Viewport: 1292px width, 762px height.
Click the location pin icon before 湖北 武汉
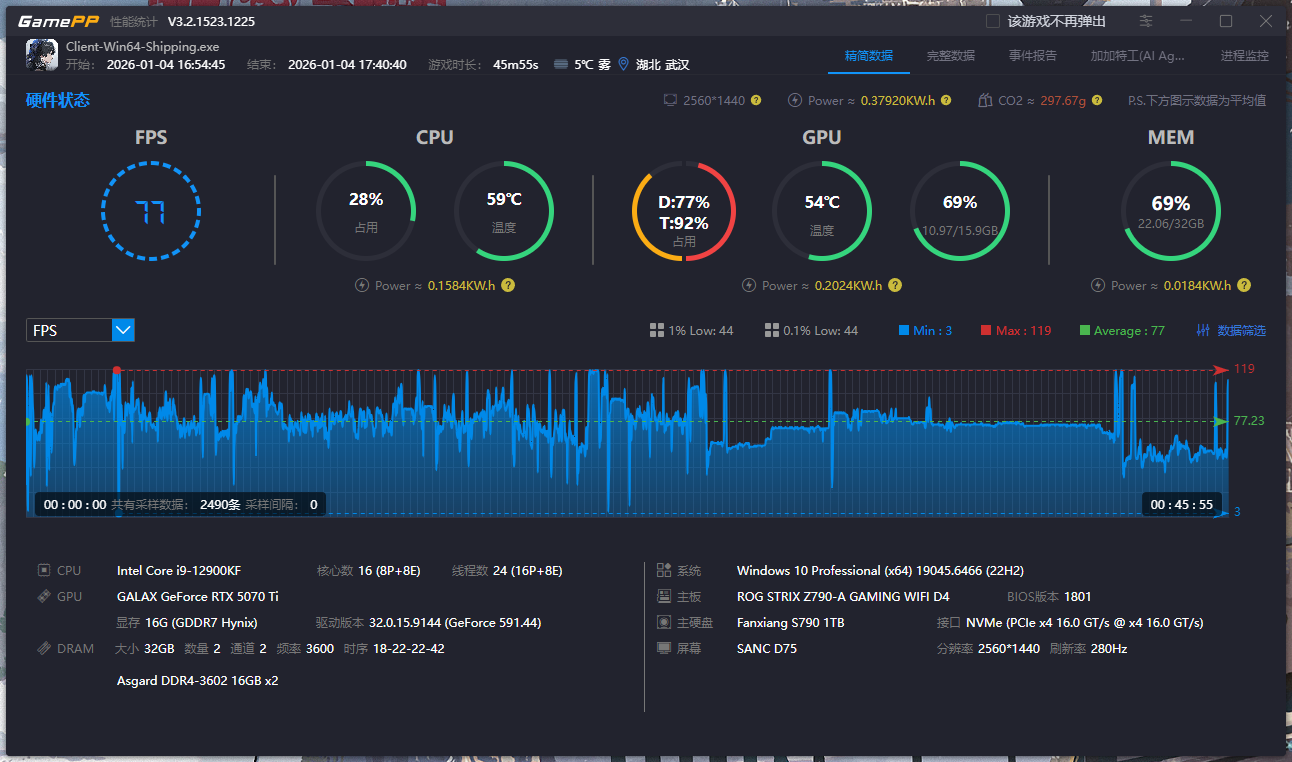(x=624, y=65)
